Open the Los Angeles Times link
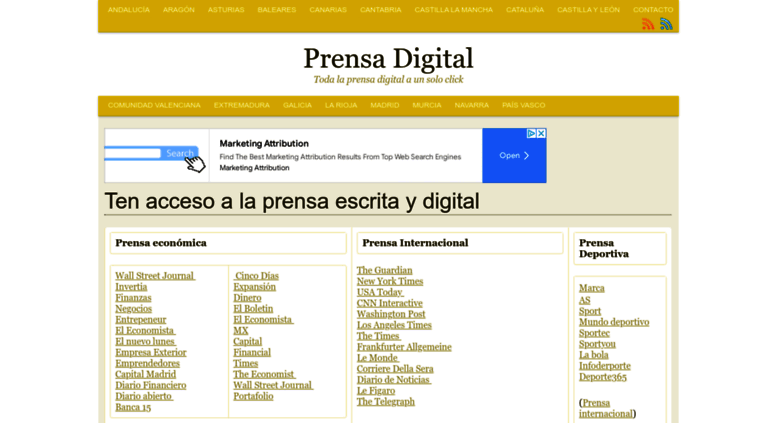 click(x=394, y=325)
